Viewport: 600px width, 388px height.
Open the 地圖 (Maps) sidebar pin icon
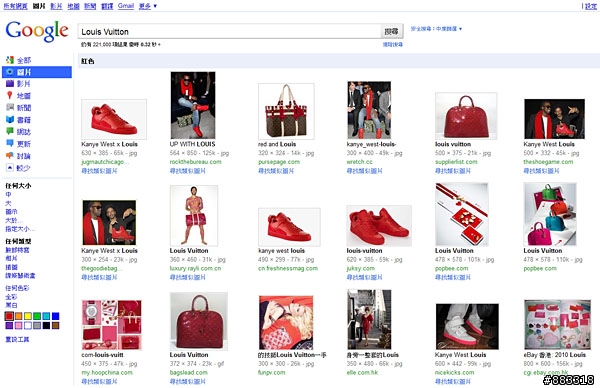10,96
